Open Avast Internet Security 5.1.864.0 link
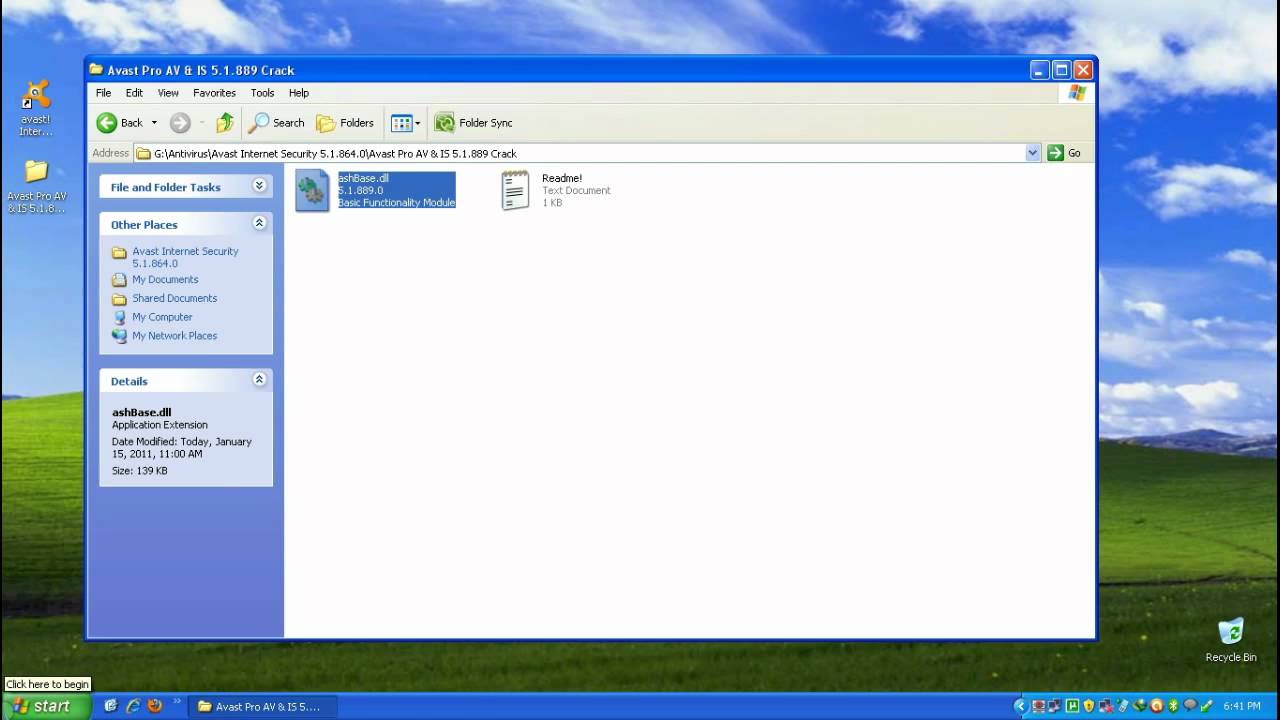 185,257
